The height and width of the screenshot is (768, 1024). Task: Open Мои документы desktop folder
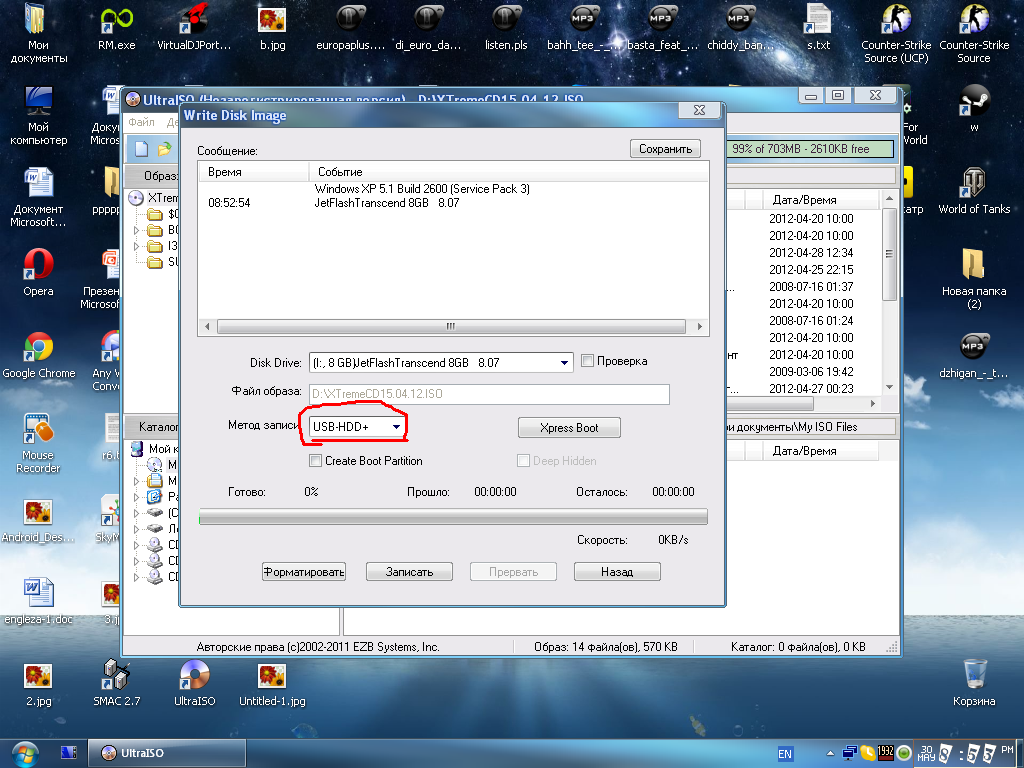[x=39, y=33]
